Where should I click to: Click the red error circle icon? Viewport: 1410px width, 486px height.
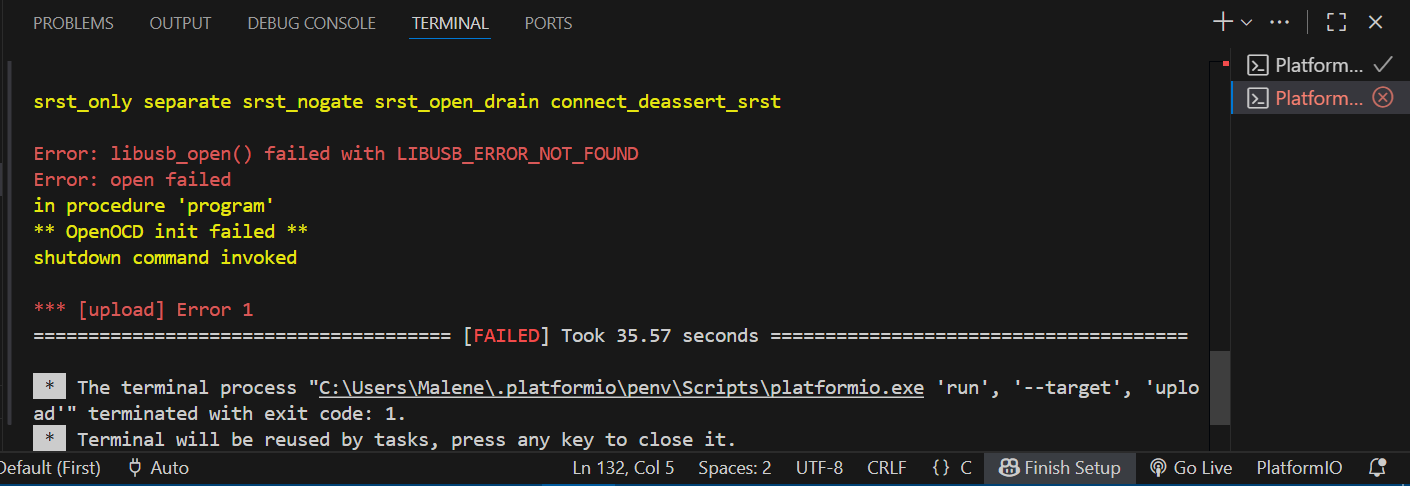click(1382, 97)
